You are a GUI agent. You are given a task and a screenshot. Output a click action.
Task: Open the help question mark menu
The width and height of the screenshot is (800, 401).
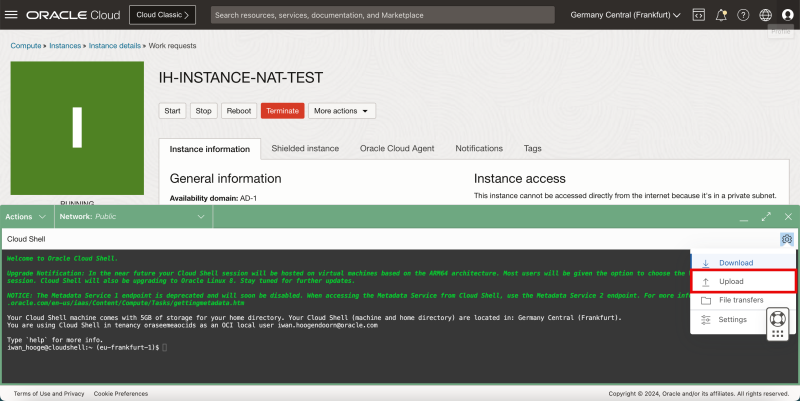[x=743, y=15]
